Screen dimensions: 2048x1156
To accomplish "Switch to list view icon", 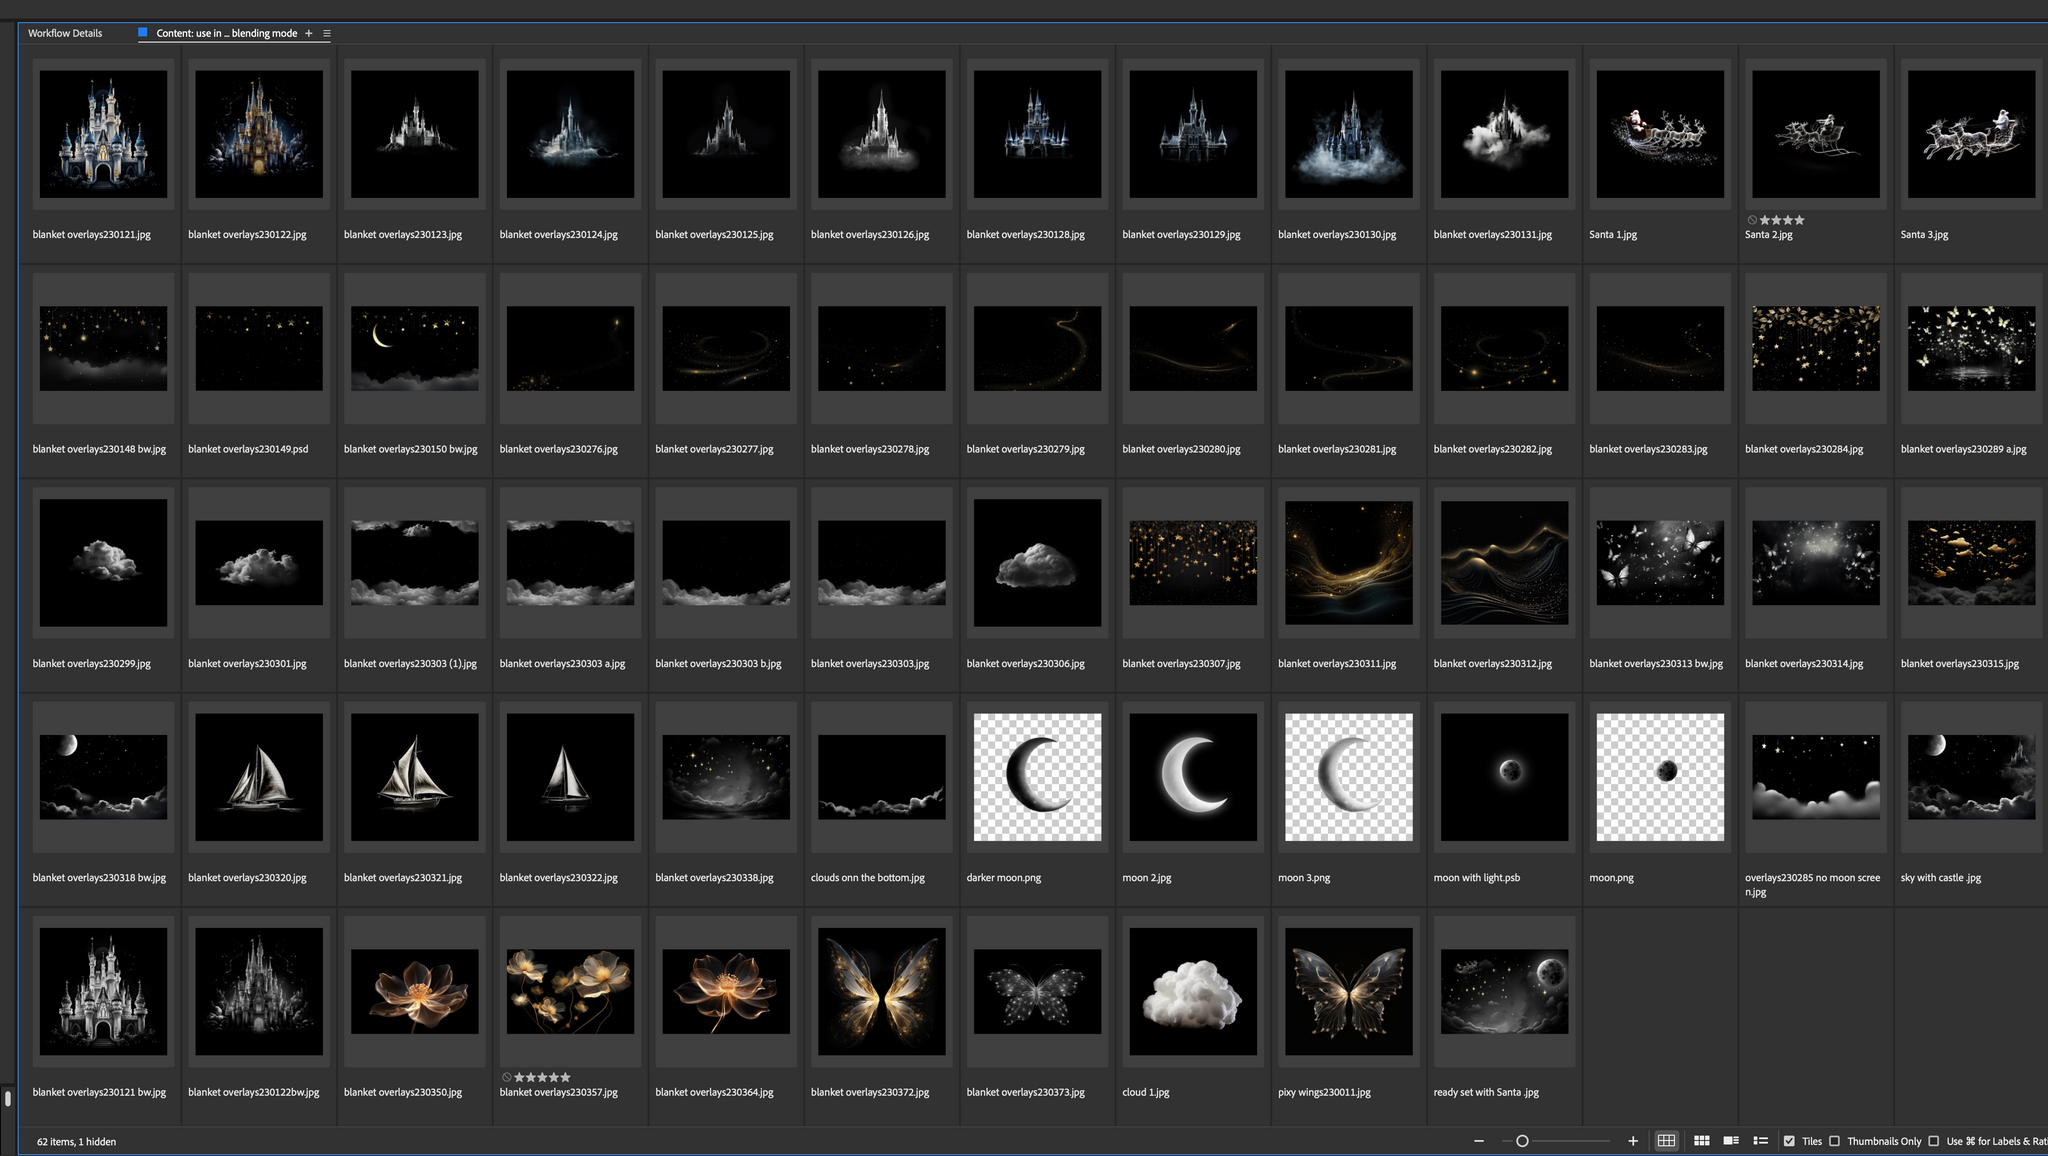I will 1761,1141.
